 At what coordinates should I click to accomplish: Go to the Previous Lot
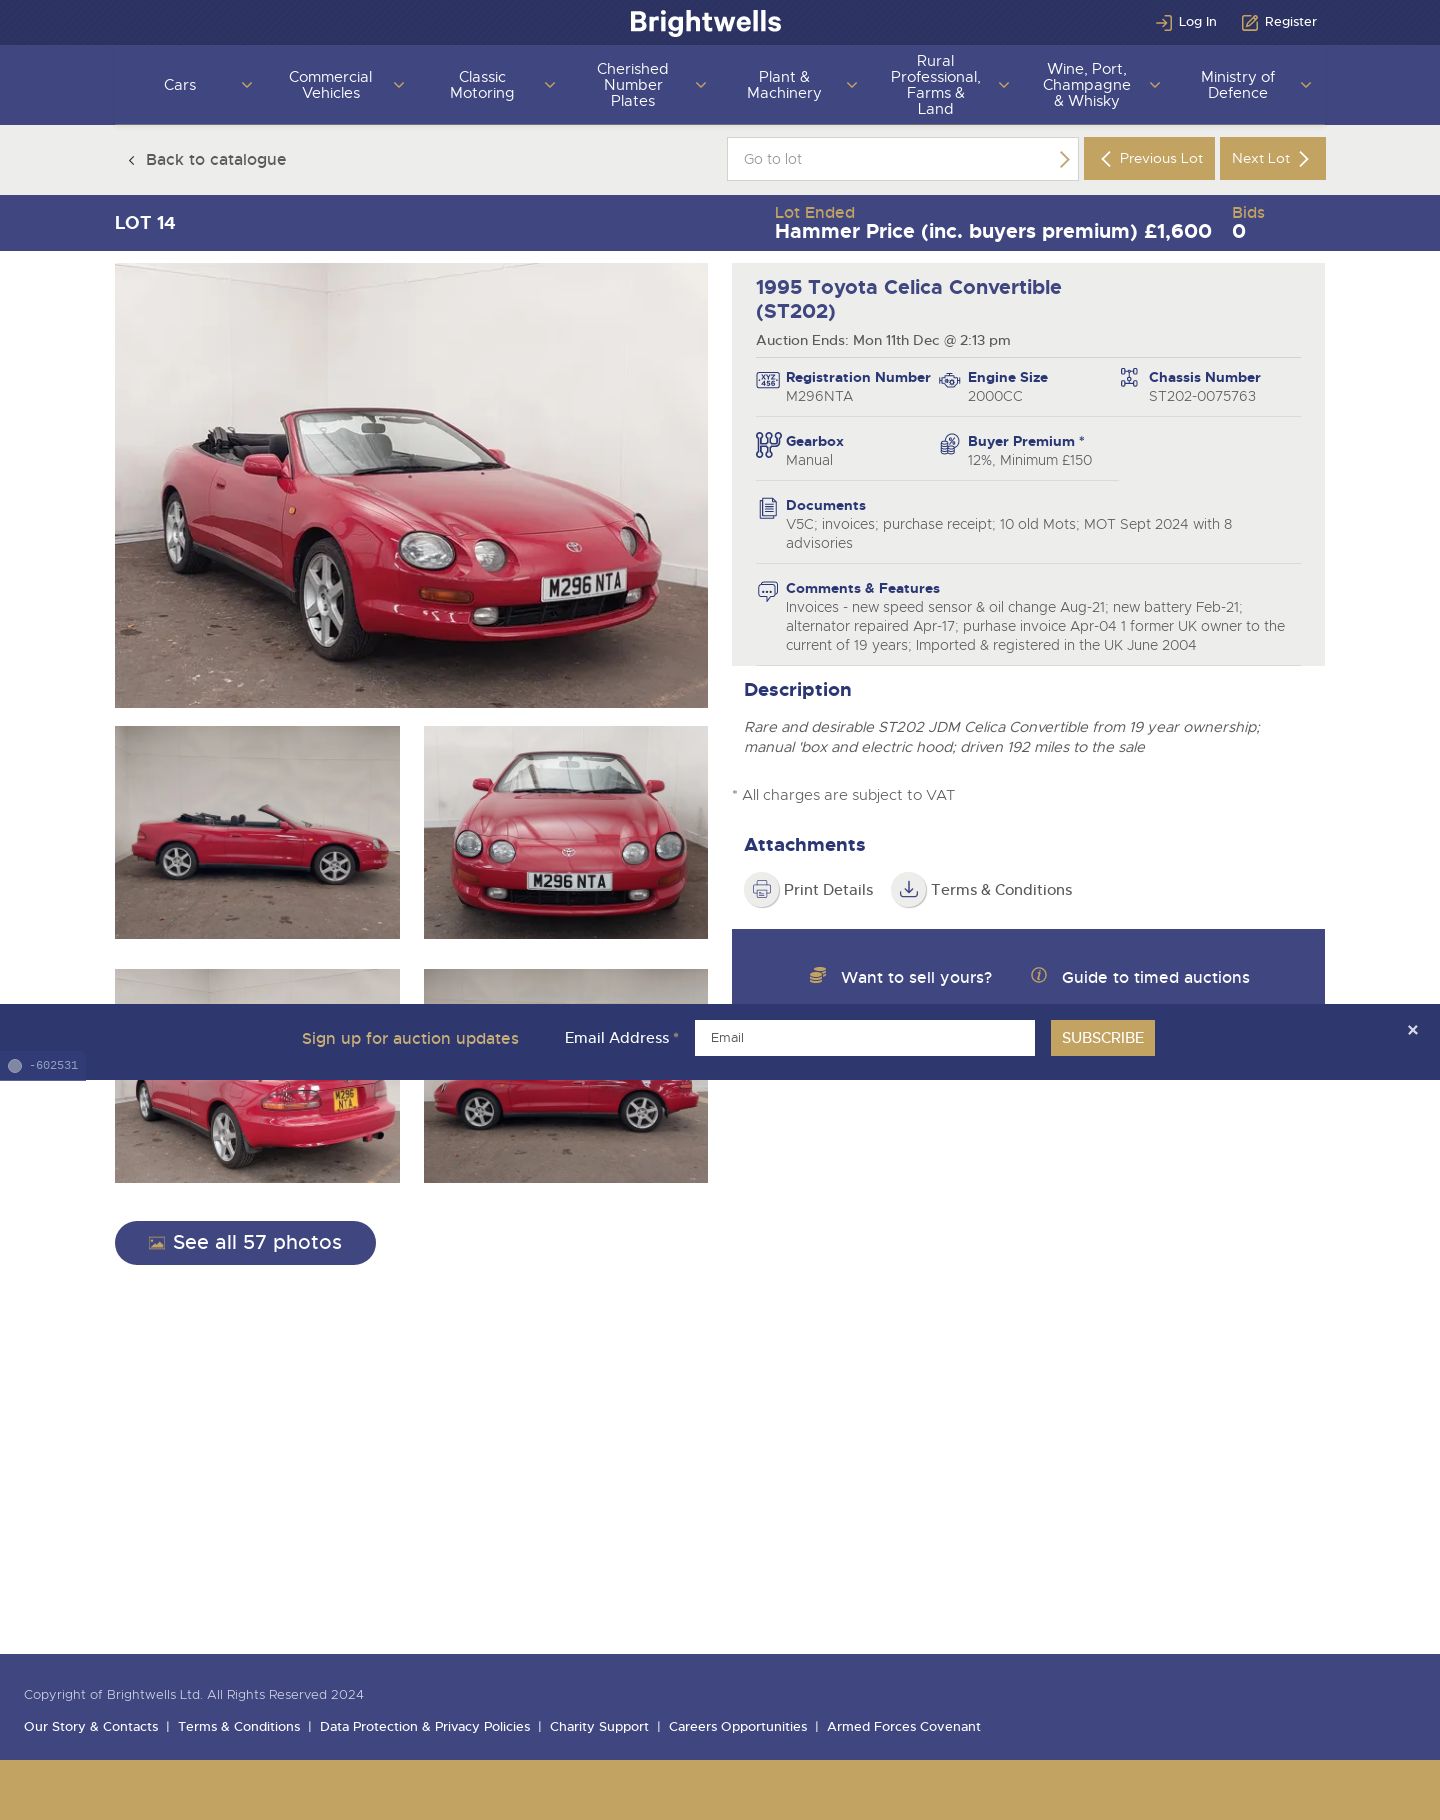(x=1149, y=159)
